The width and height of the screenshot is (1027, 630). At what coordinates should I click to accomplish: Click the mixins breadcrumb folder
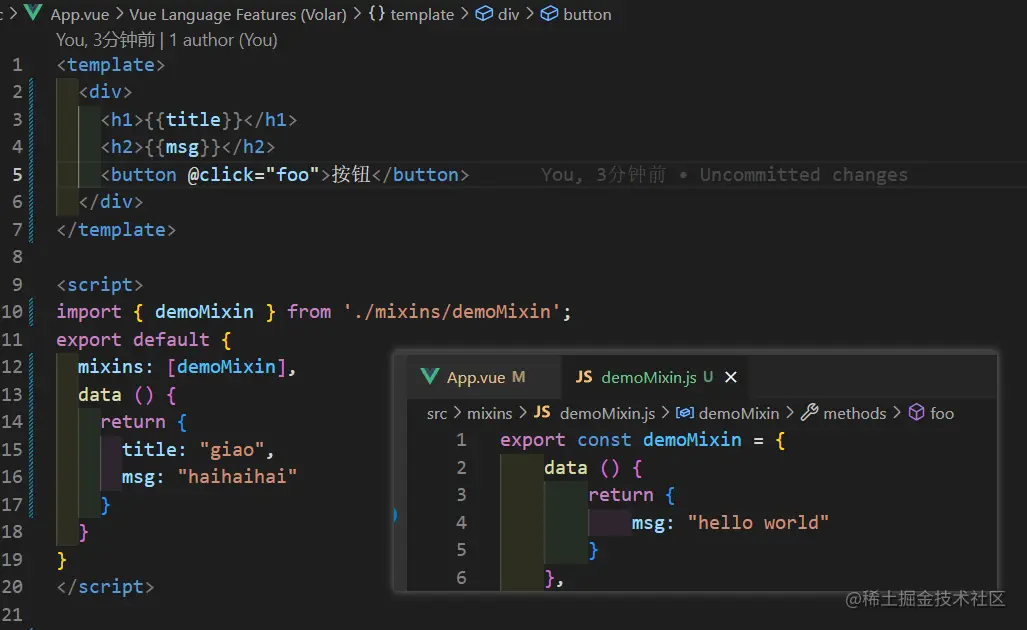point(489,413)
